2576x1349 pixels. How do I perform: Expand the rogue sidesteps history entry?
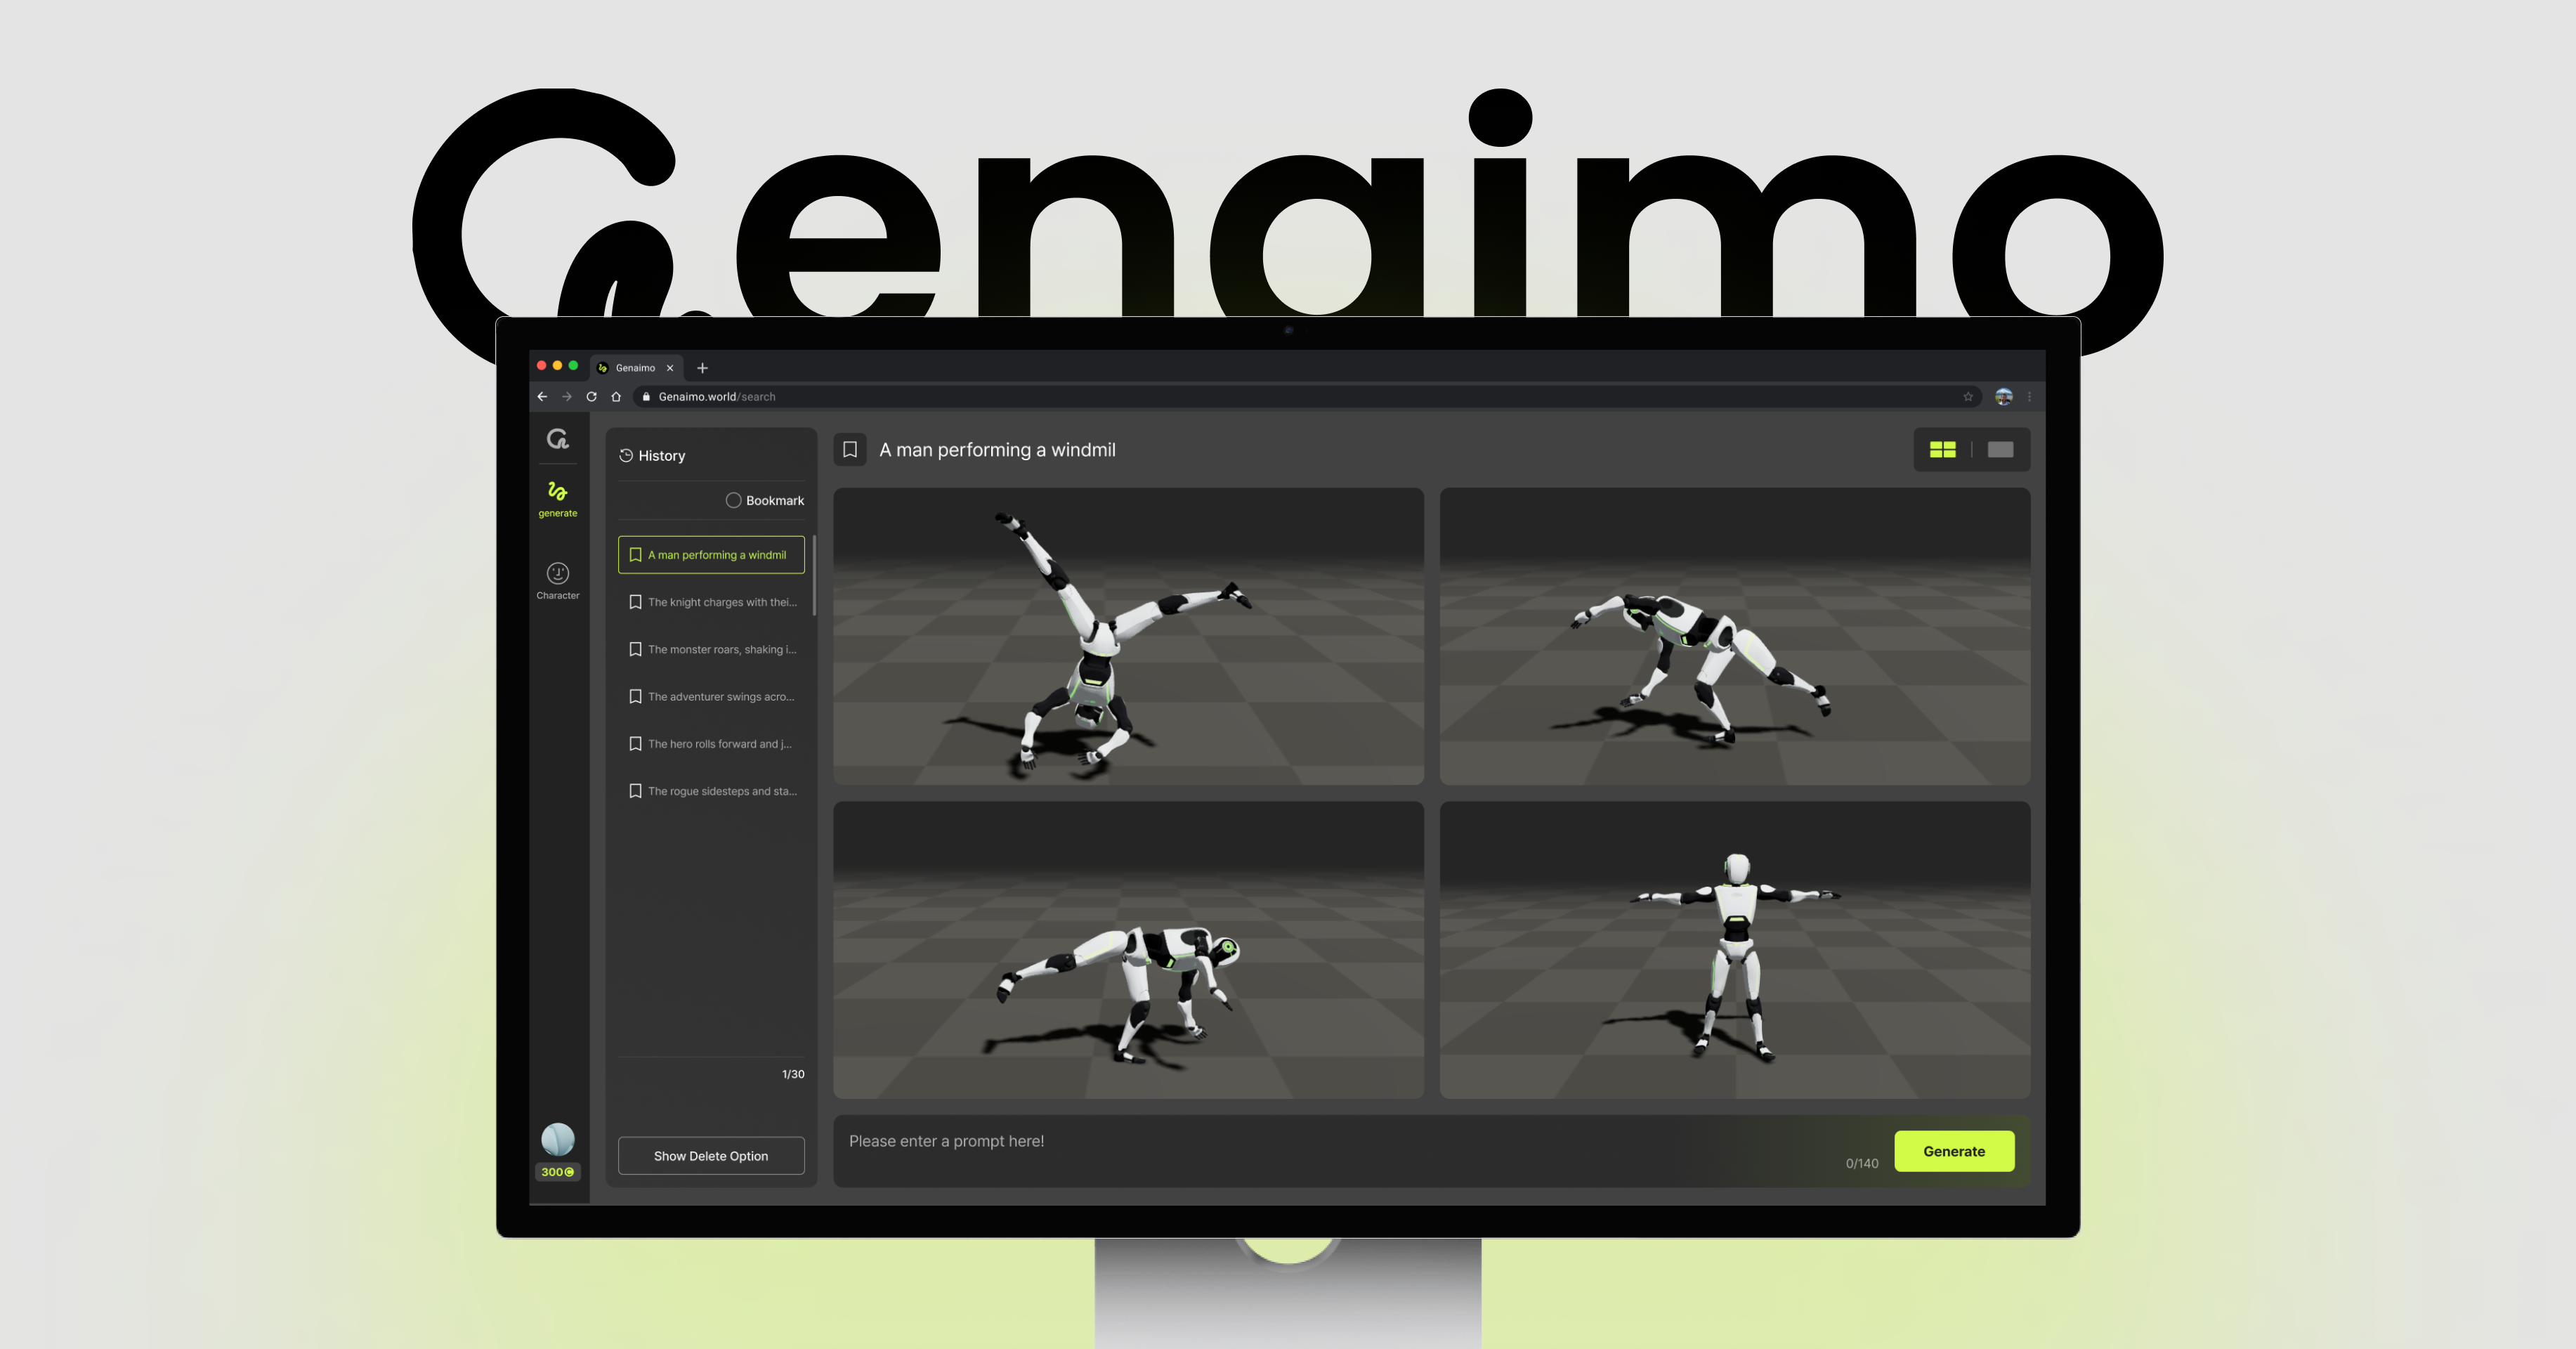[712, 790]
